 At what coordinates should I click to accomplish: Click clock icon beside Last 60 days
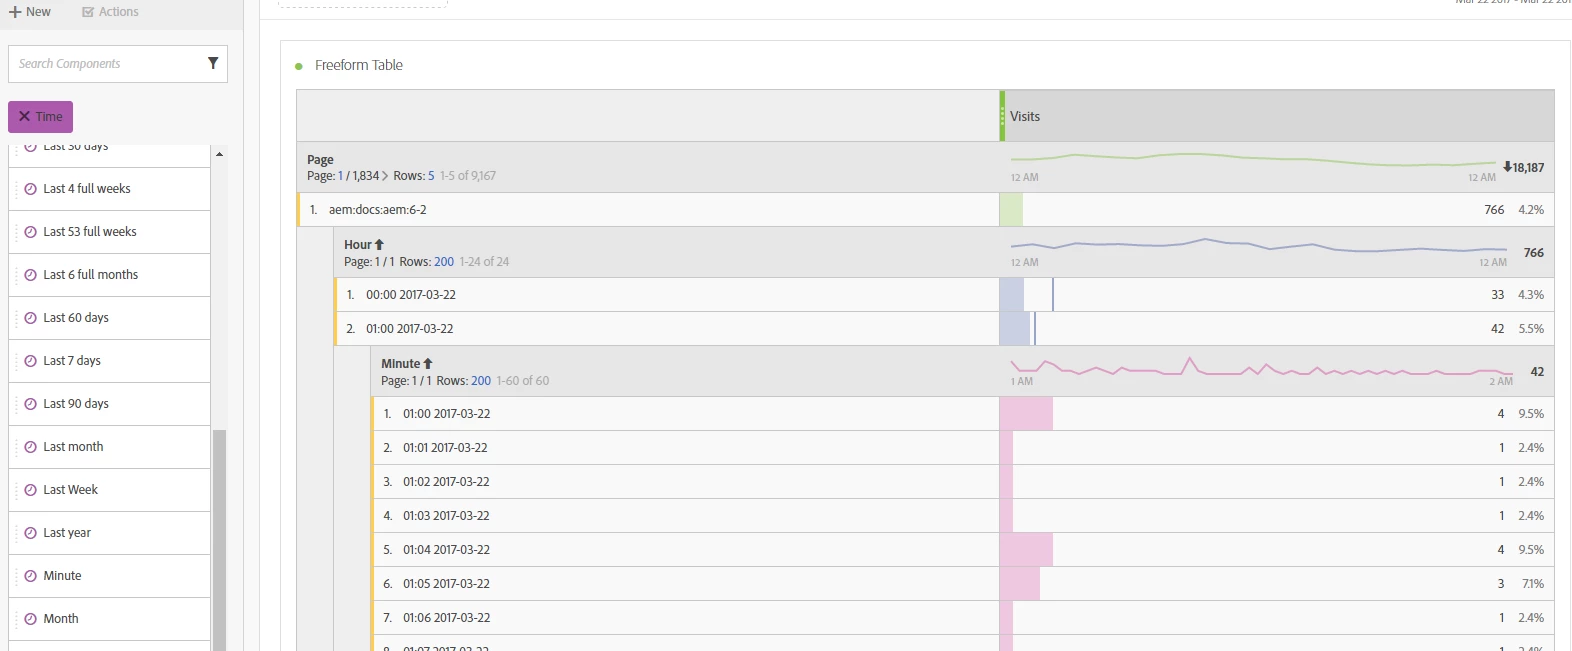(30, 318)
